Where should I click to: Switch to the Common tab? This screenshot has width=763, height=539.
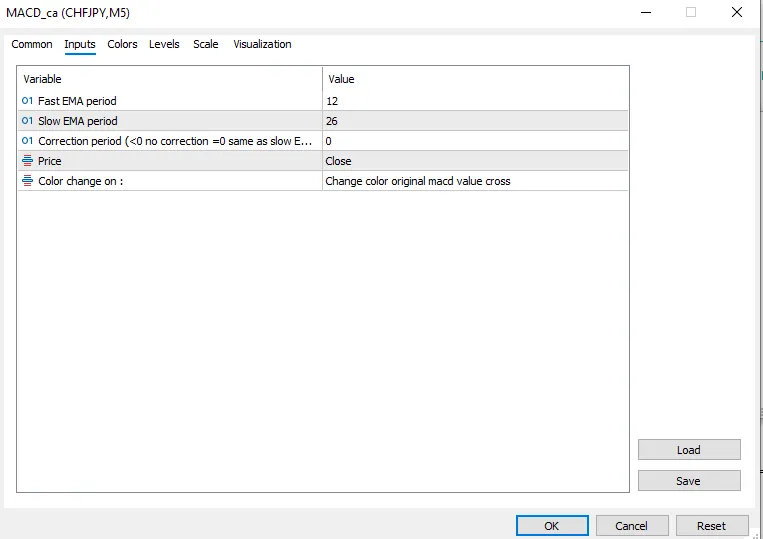(x=32, y=44)
